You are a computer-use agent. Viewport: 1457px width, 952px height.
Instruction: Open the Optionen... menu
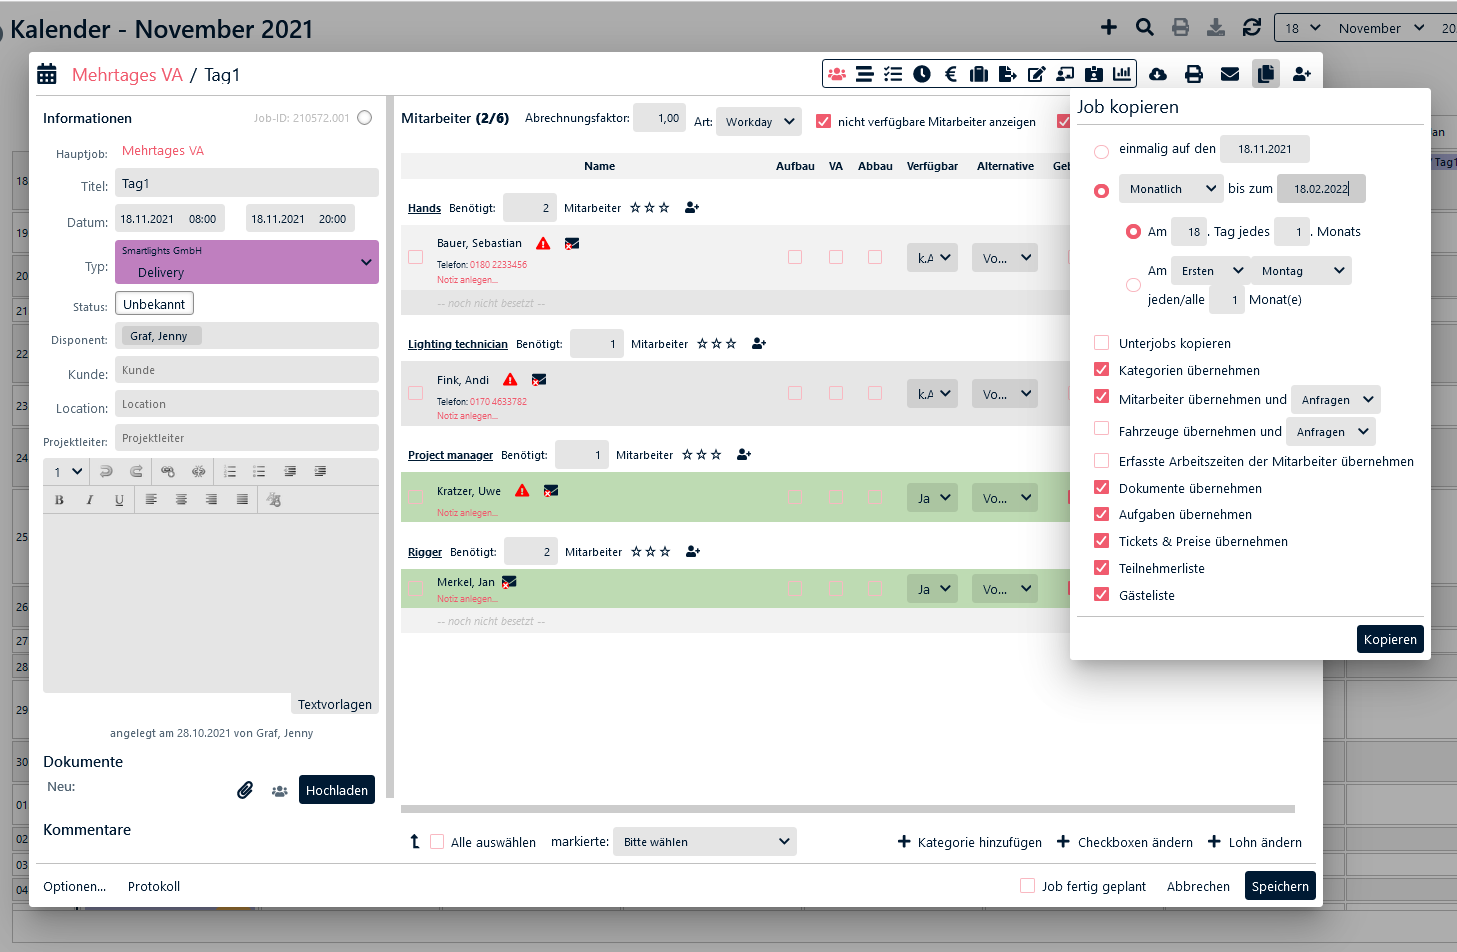coord(74,887)
